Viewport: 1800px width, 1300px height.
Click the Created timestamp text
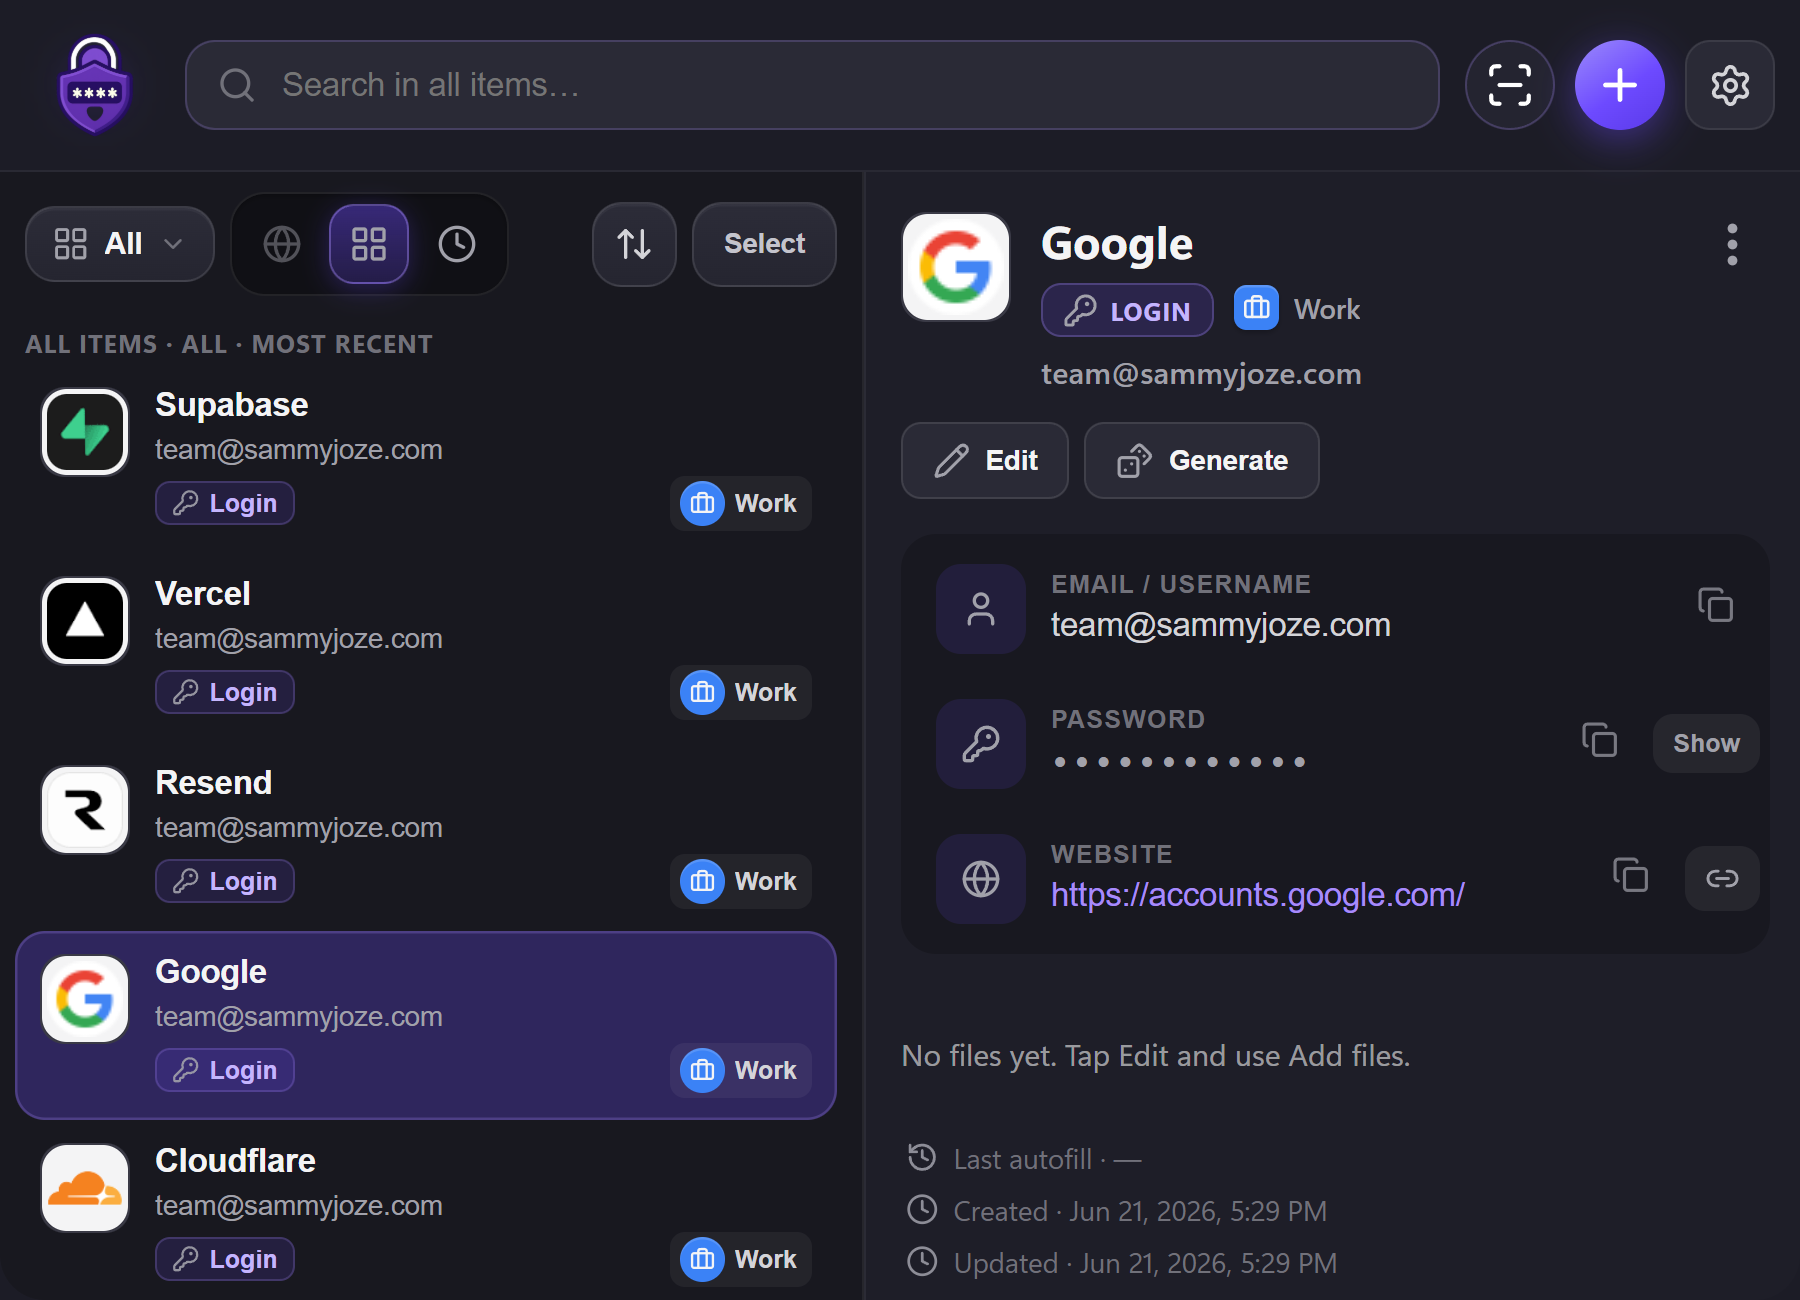coord(1141,1211)
